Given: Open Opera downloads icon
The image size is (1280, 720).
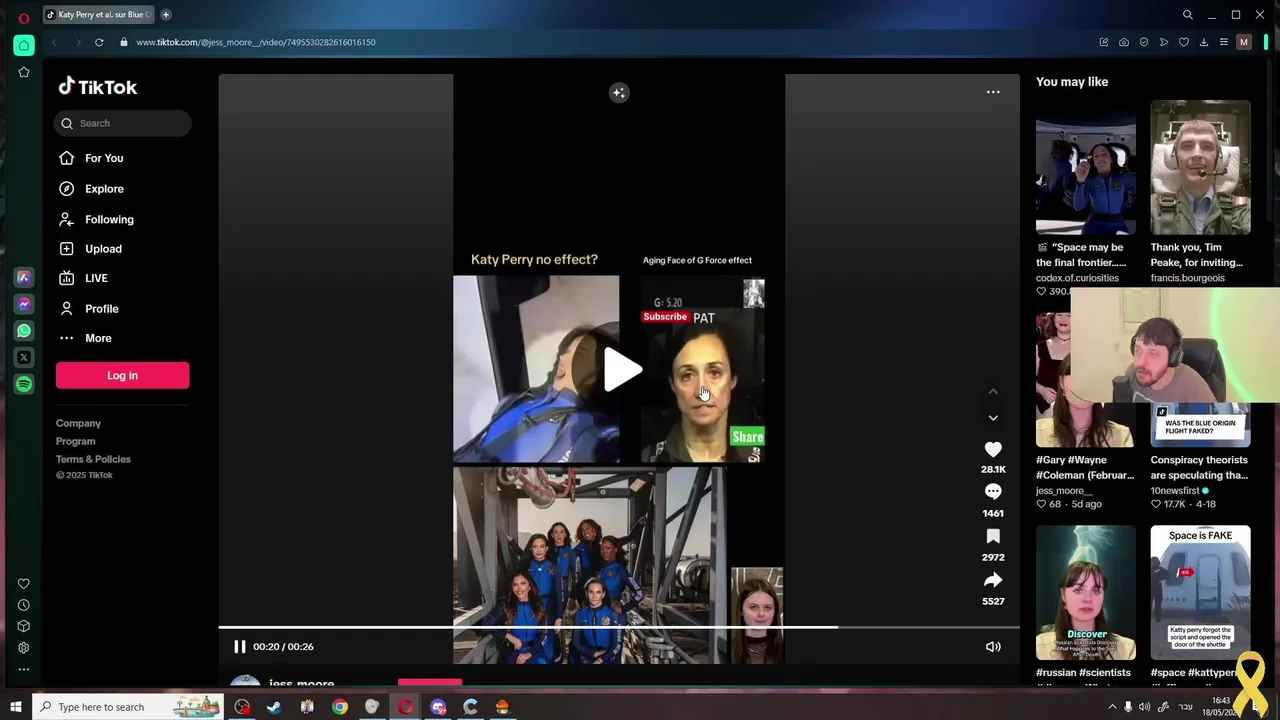Looking at the screenshot, I should 1204,42.
